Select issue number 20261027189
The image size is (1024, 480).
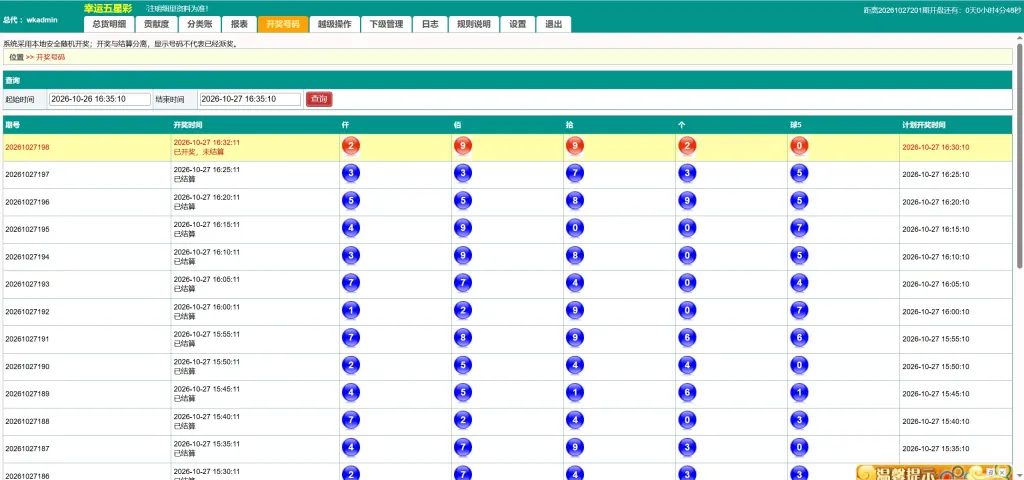click(27, 394)
